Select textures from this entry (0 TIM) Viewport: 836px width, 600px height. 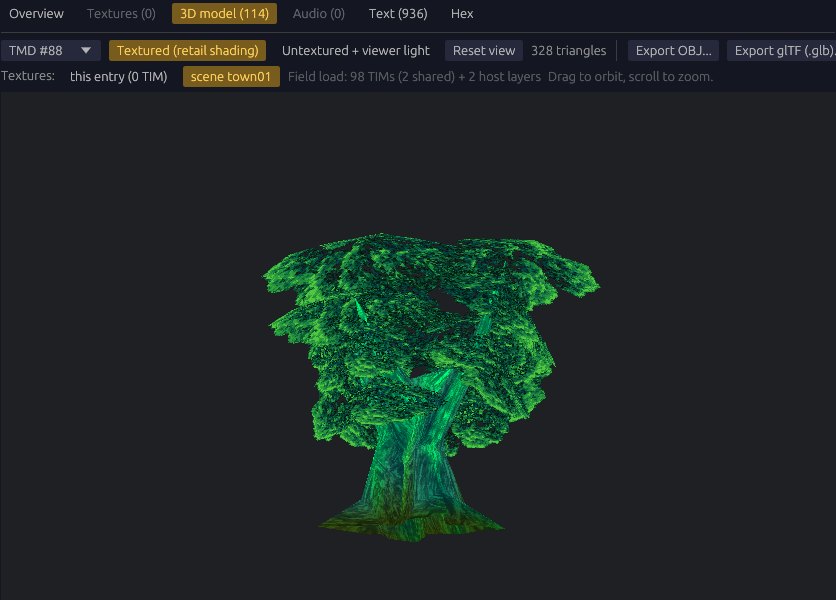click(118, 77)
